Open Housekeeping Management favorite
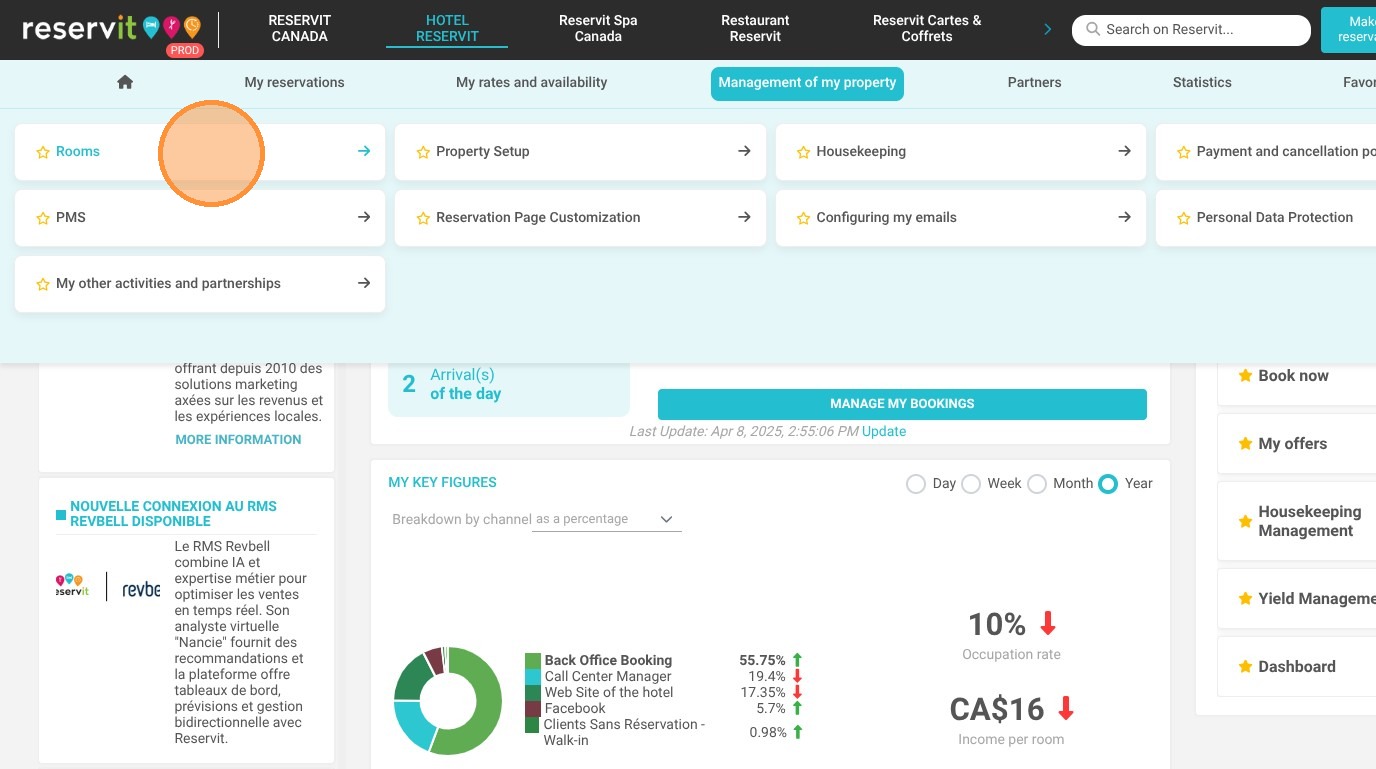 [x=1310, y=521]
